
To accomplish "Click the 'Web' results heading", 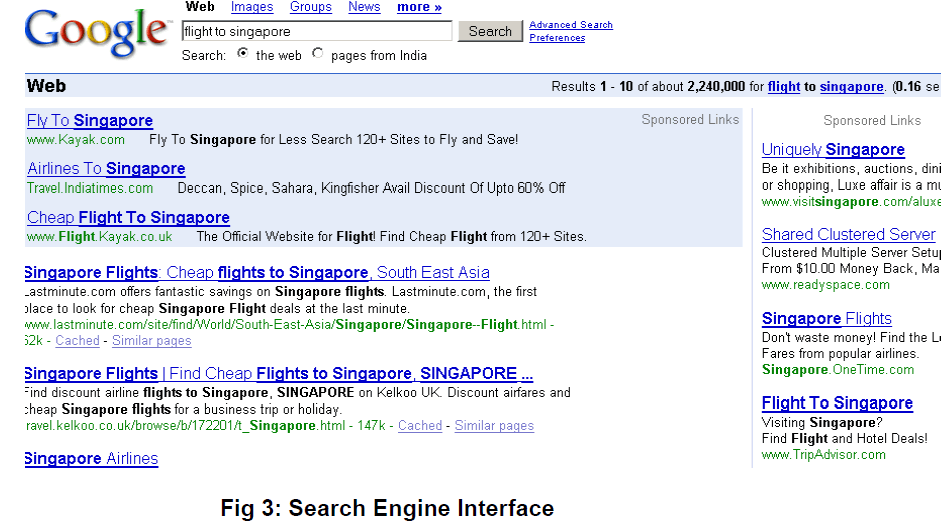I will 47,86.
